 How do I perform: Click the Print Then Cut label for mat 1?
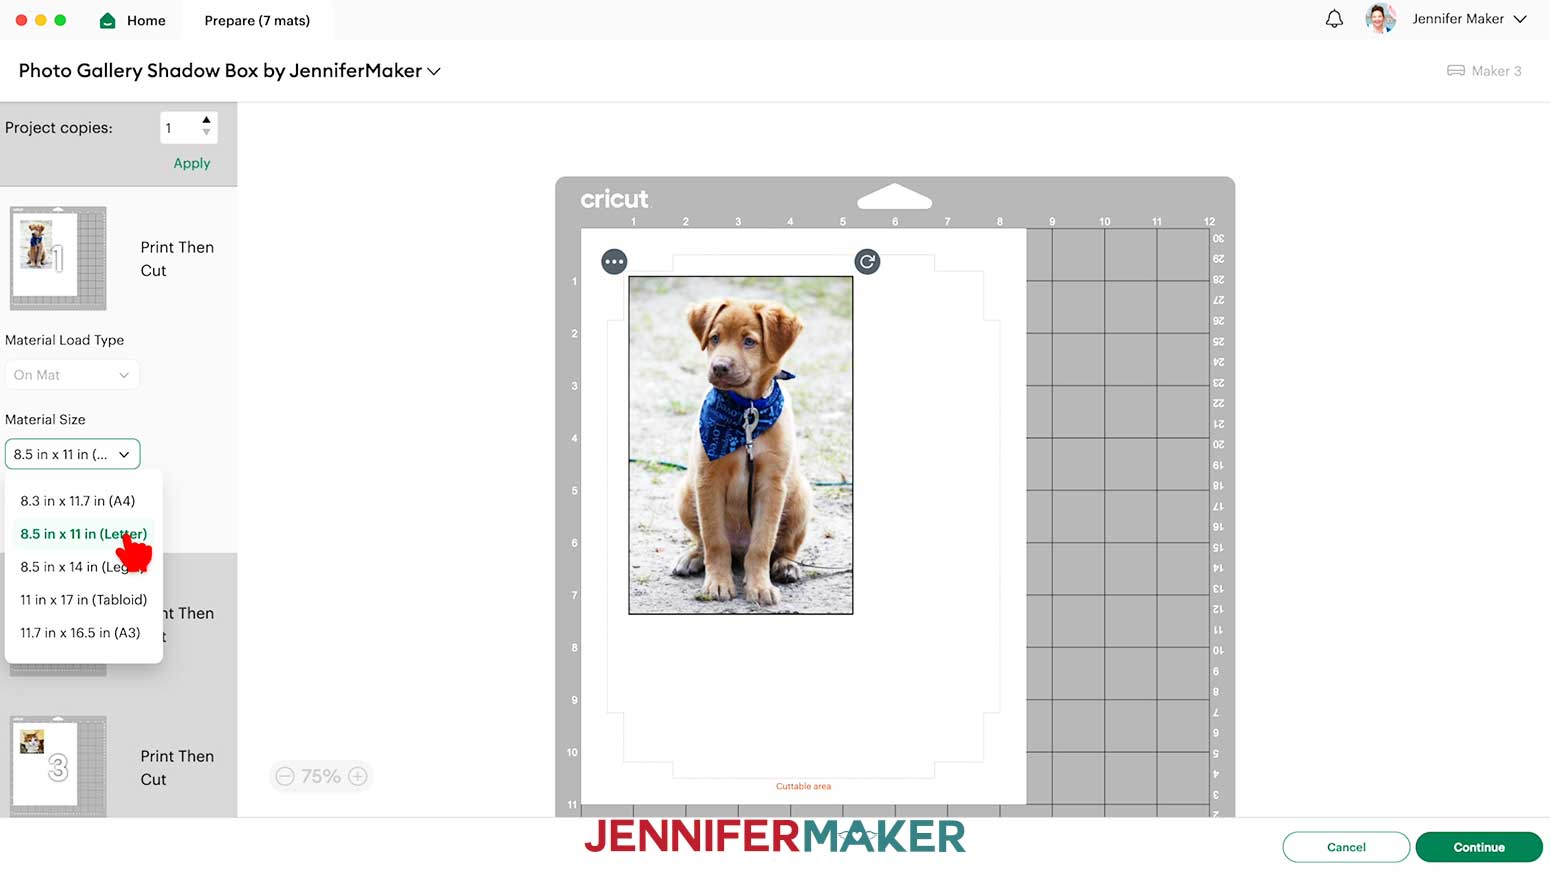[x=177, y=259]
